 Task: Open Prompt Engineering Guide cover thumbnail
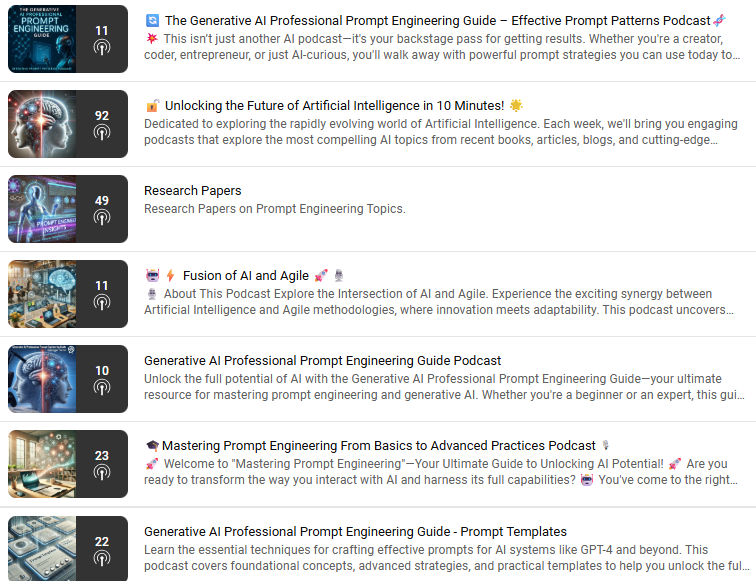[42, 39]
